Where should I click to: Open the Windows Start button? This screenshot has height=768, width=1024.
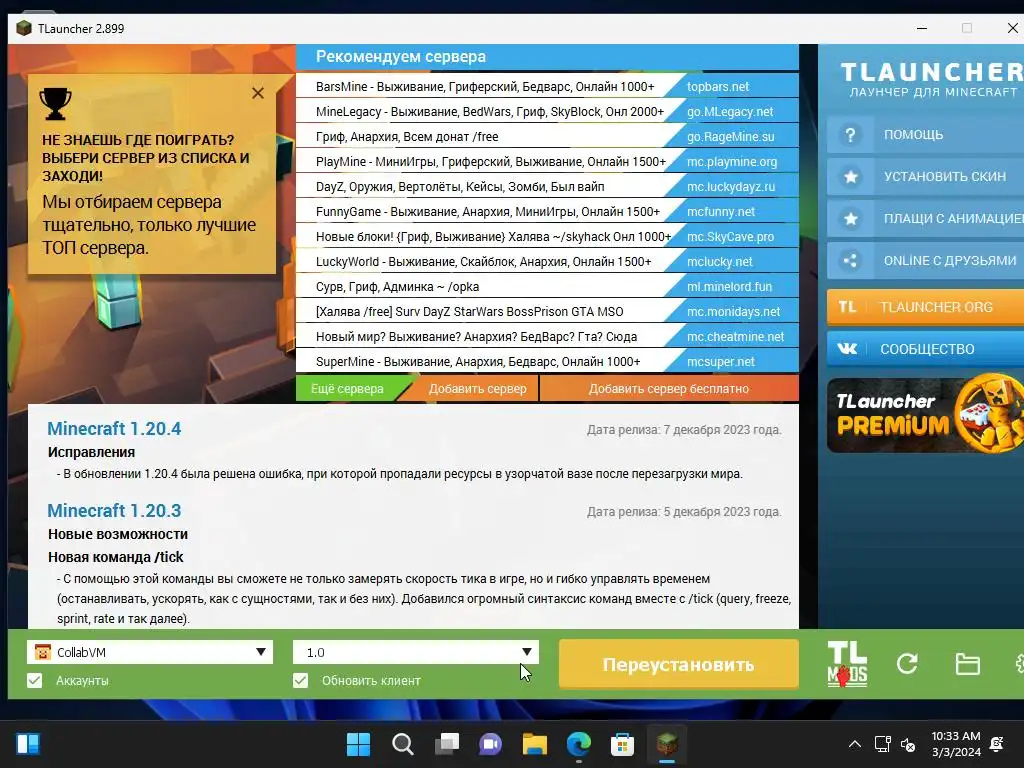(358, 744)
